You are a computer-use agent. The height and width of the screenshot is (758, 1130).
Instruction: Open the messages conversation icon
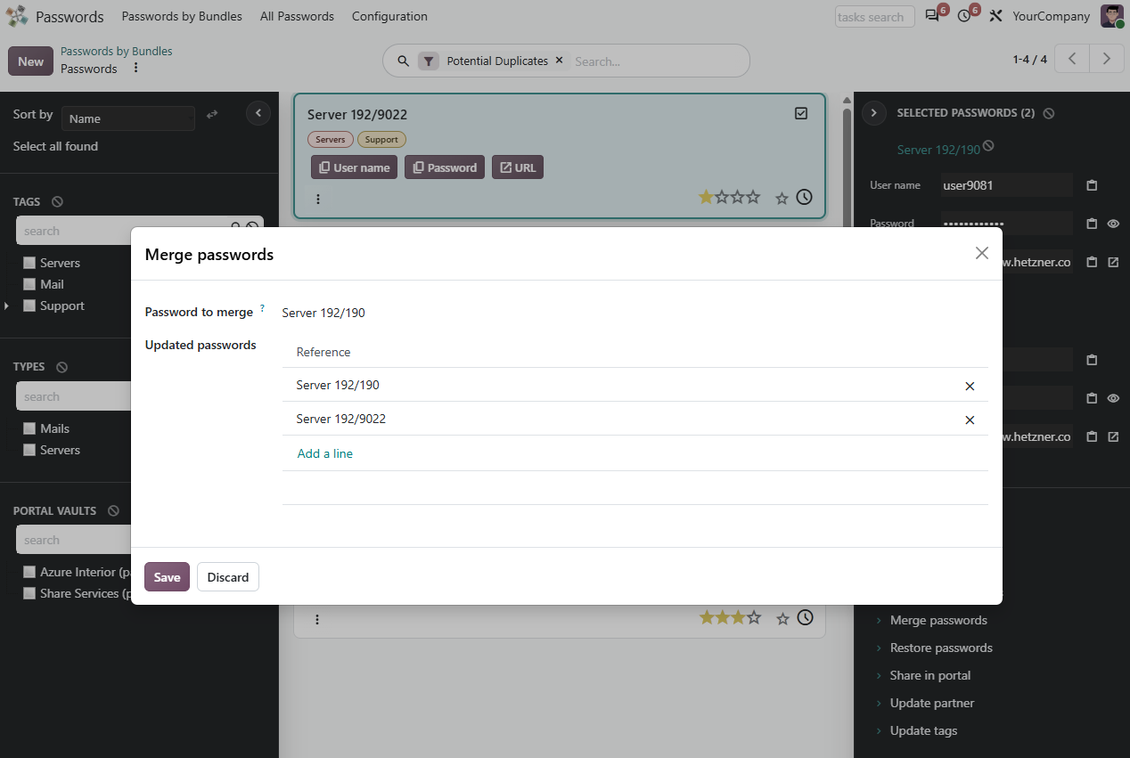[932, 16]
